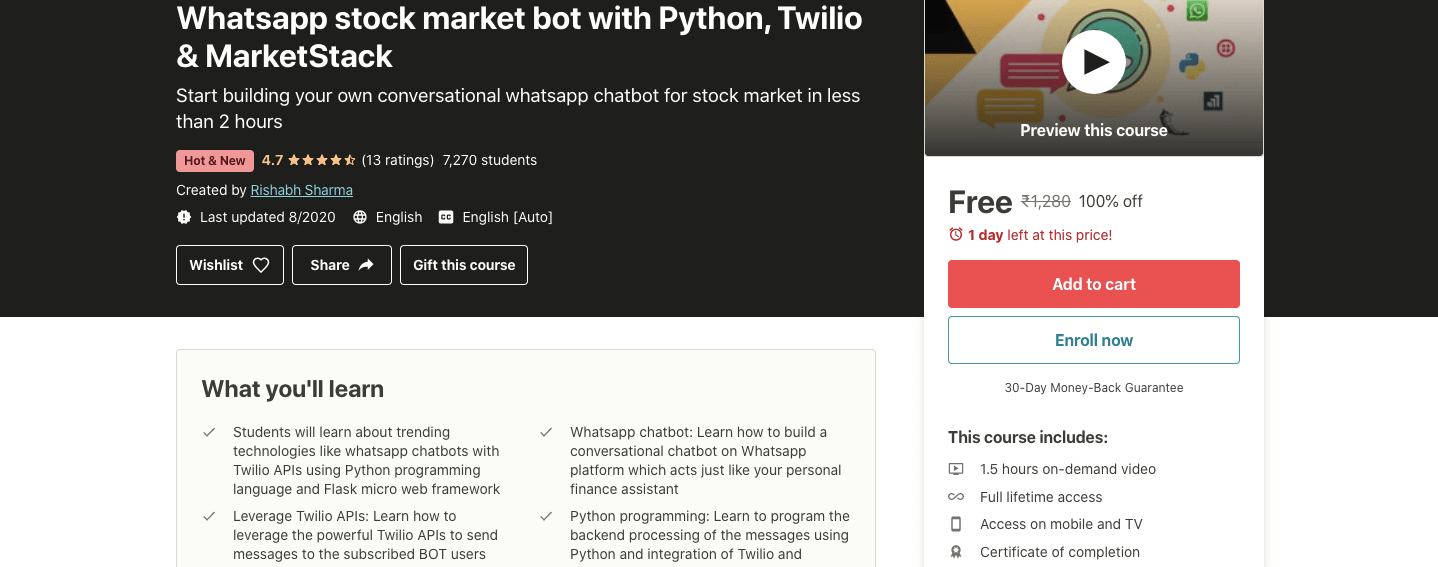Click Access on mobile and TV text
1438x567 pixels.
tap(1061, 524)
